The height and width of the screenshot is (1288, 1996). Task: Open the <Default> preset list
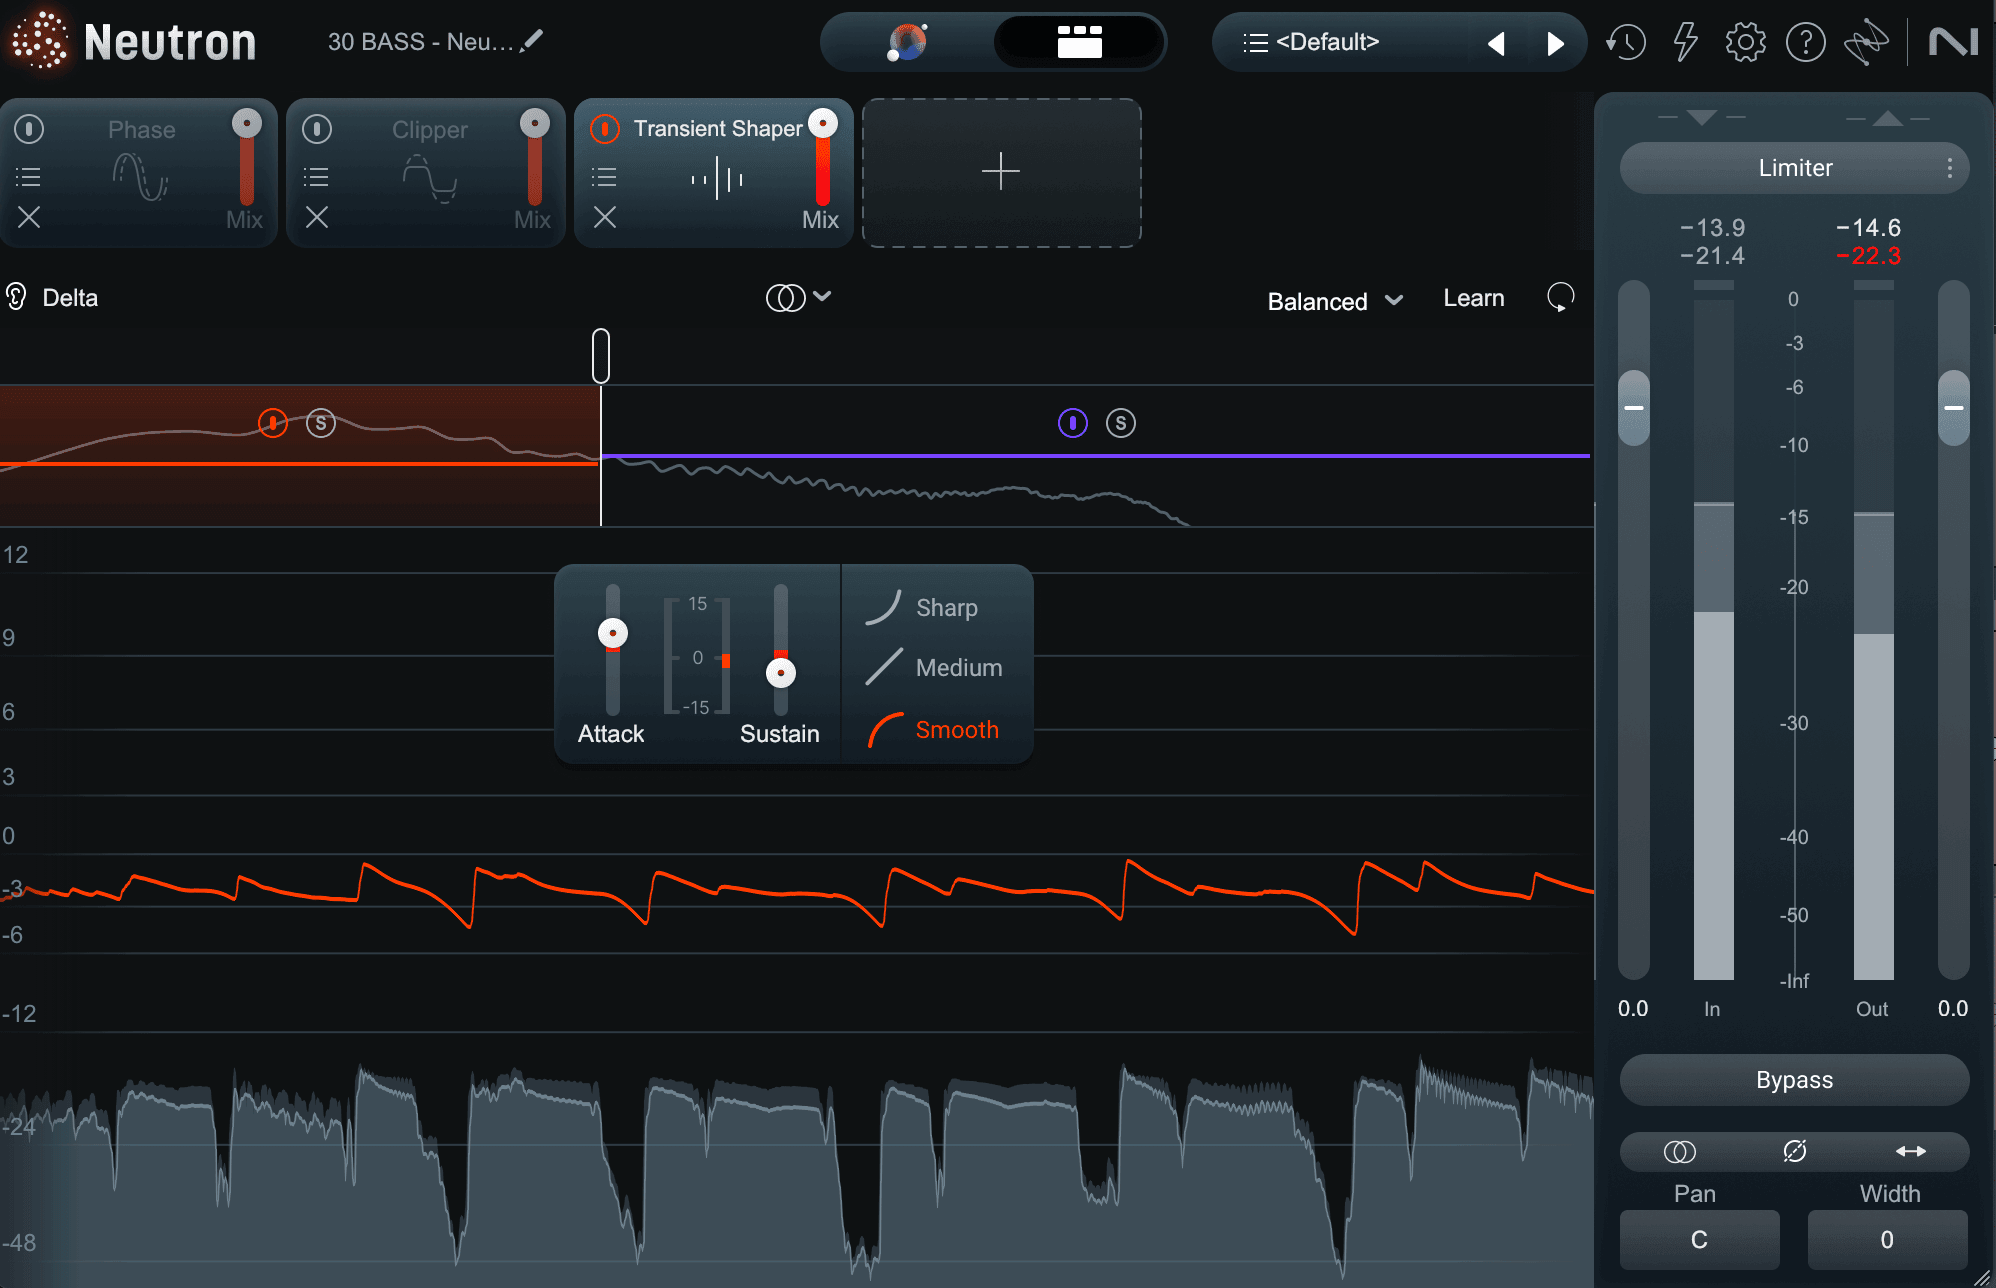coord(1312,42)
